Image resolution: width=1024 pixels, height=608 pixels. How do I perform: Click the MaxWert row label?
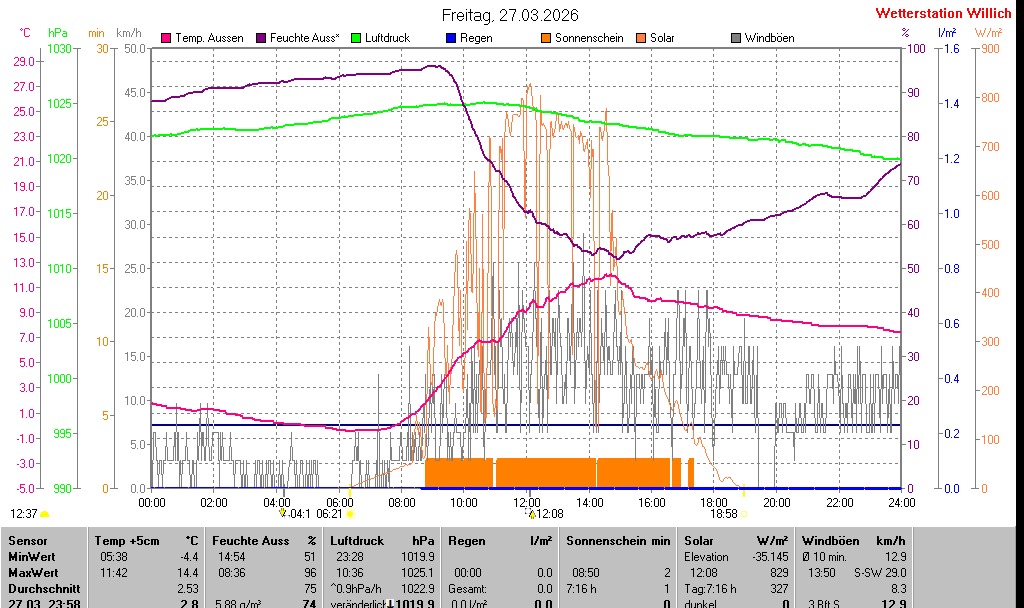(x=30, y=572)
